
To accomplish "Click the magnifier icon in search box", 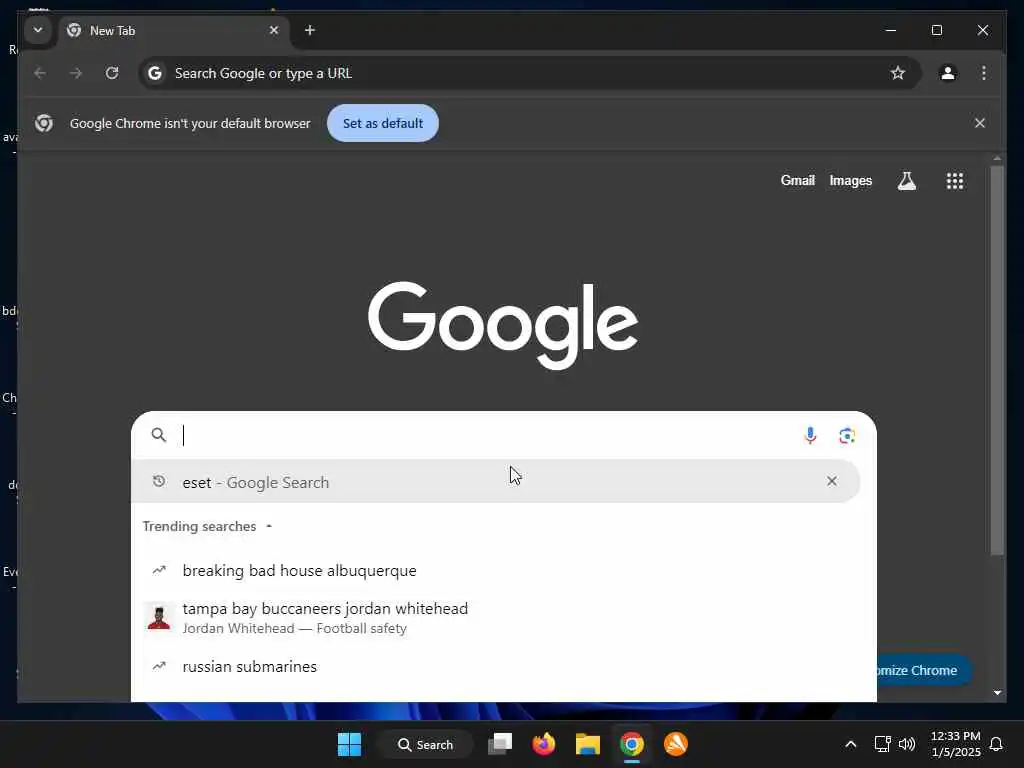I will pyautogui.click(x=159, y=435).
